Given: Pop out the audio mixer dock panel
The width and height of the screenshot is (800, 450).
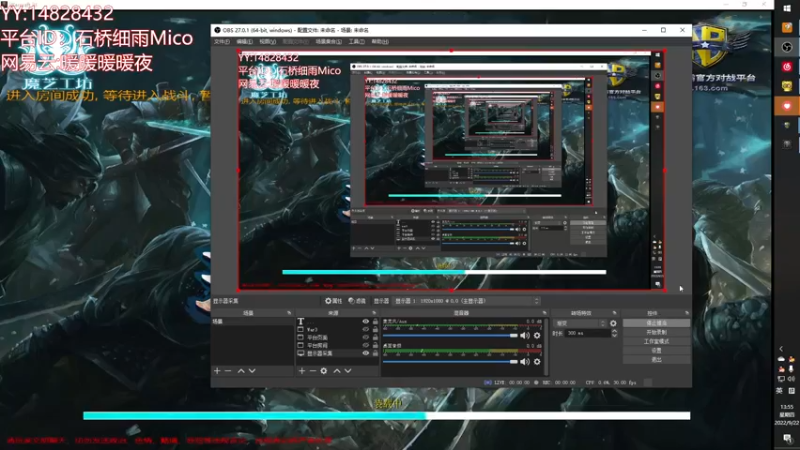Looking at the screenshot, I should point(544,313).
